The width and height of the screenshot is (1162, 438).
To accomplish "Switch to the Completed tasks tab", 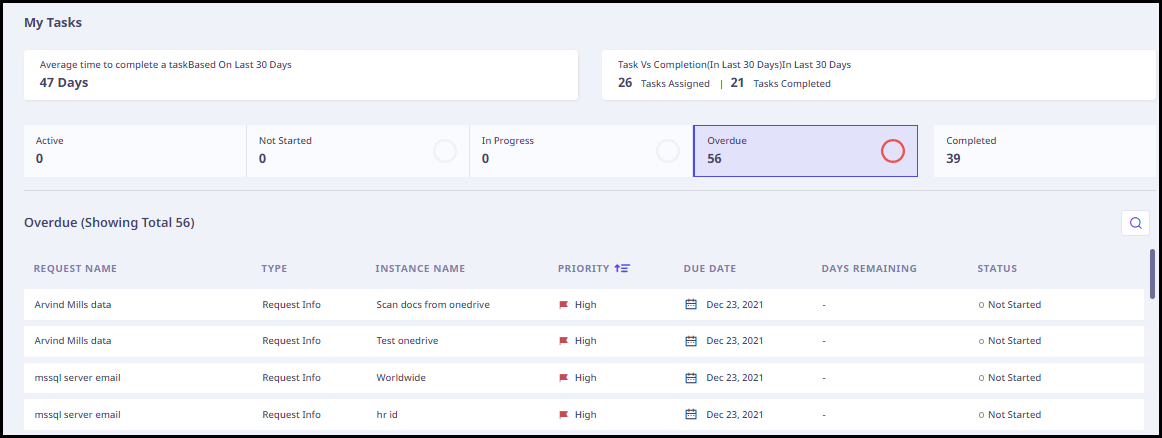I will pyautogui.click(x=1044, y=151).
